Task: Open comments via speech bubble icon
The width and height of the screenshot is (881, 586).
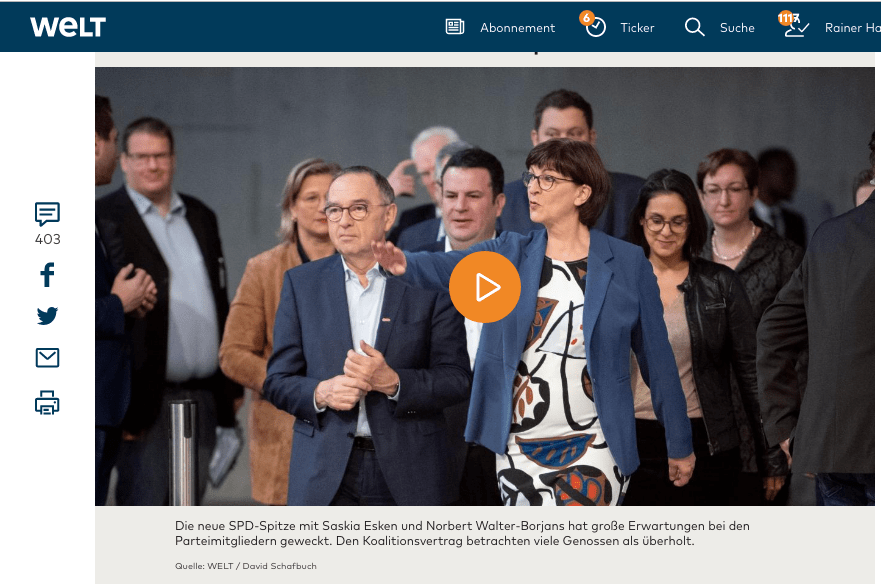Action: [47, 213]
